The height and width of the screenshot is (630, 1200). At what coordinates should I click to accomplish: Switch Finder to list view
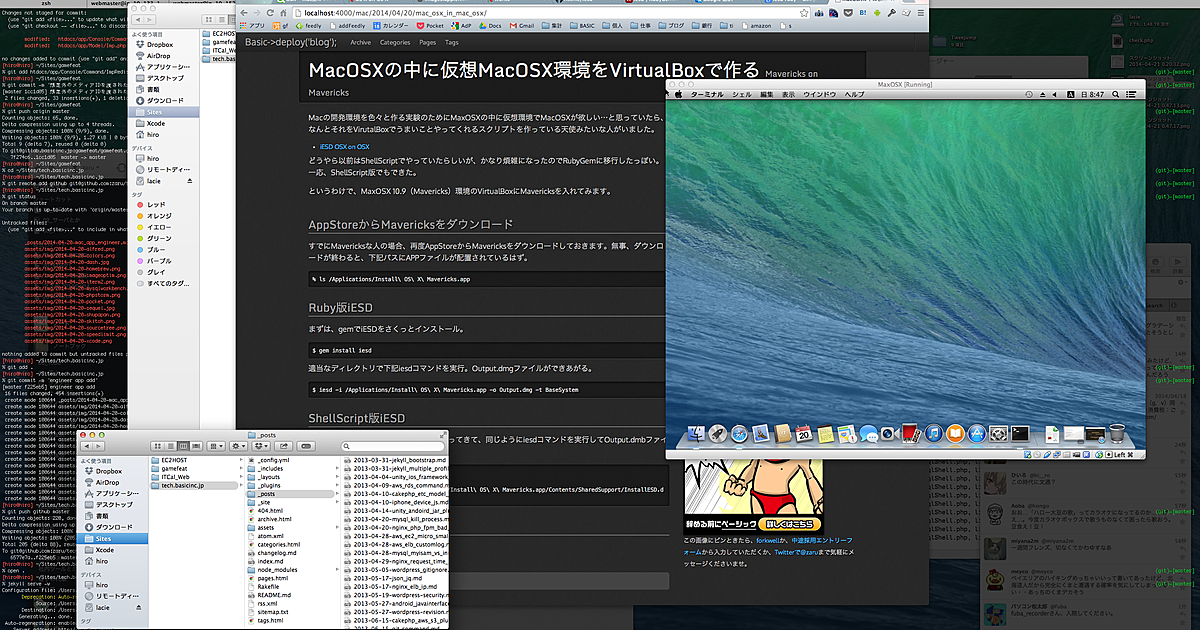point(172,446)
